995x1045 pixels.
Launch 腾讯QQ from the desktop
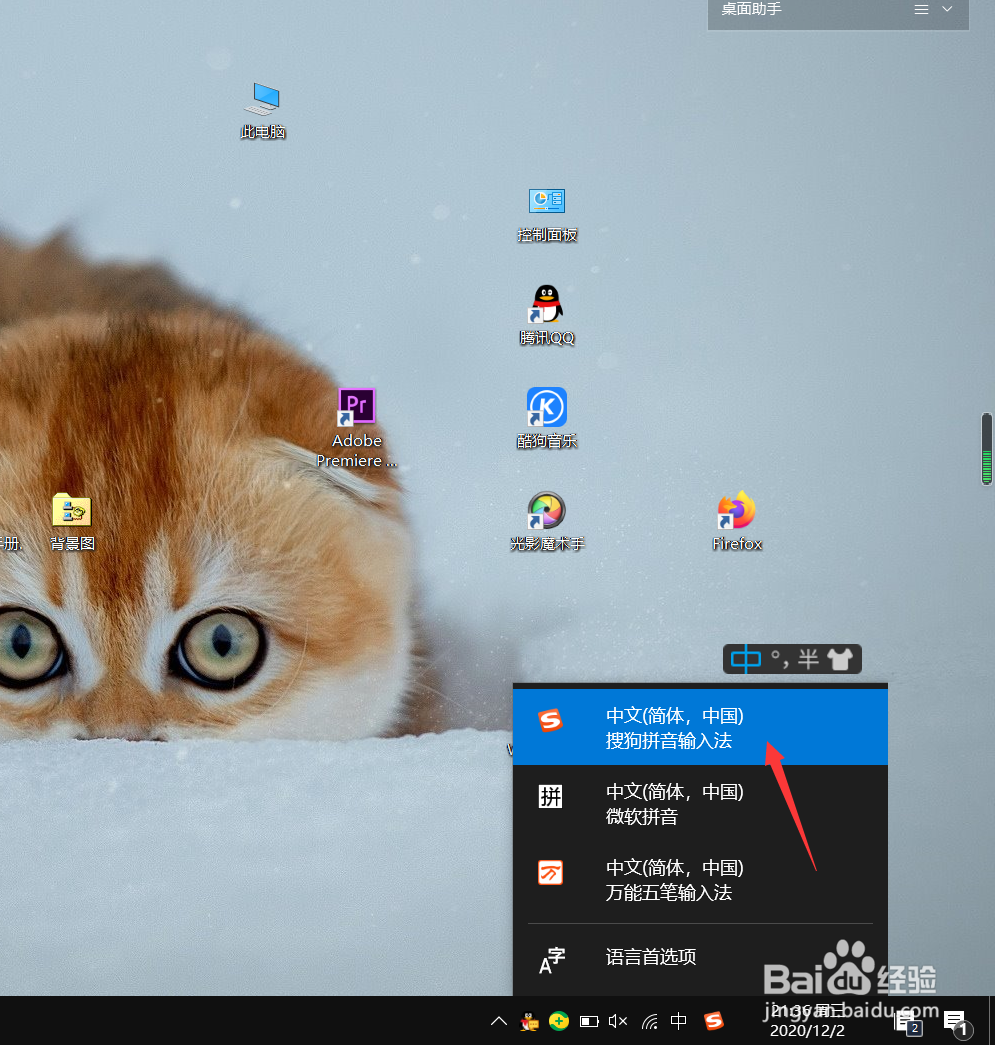tap(546, 316)
